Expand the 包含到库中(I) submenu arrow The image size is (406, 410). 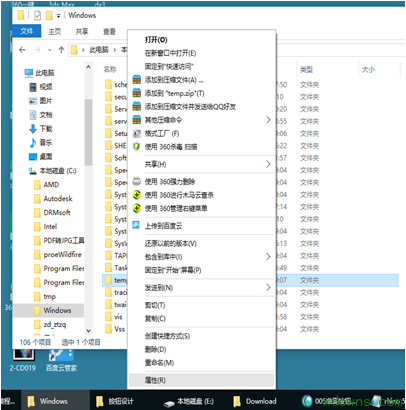click(x=268, y=256)
